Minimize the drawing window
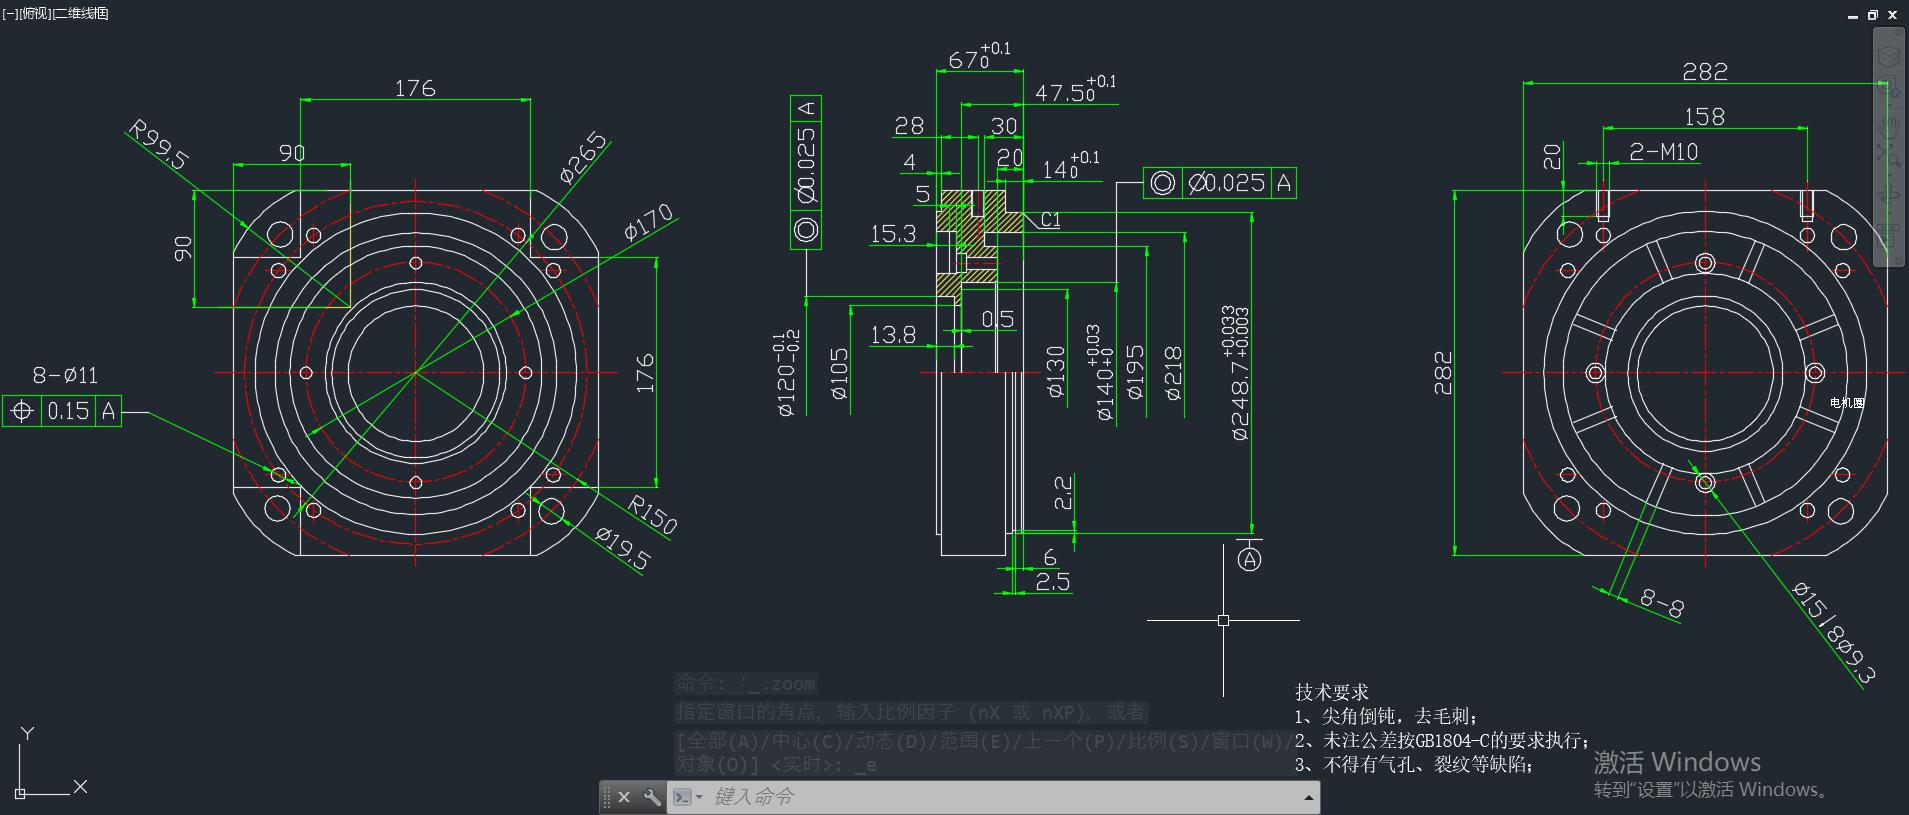 [x=1853, y=14]
